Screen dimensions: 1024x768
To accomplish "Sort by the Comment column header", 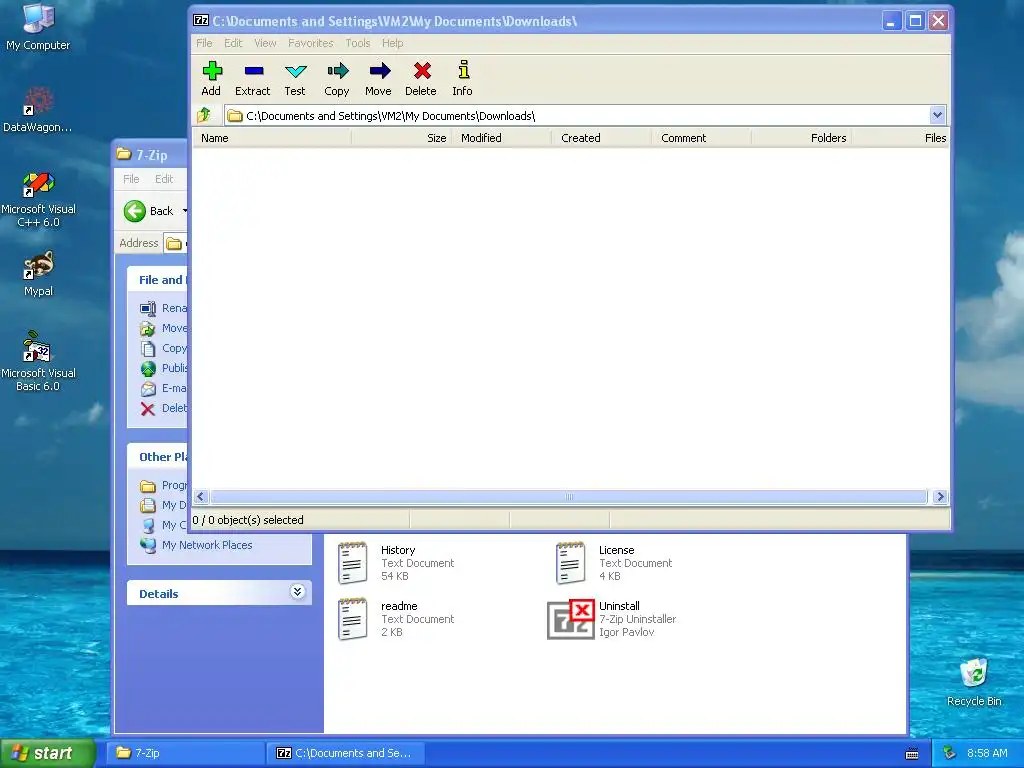I will [701, 138].
